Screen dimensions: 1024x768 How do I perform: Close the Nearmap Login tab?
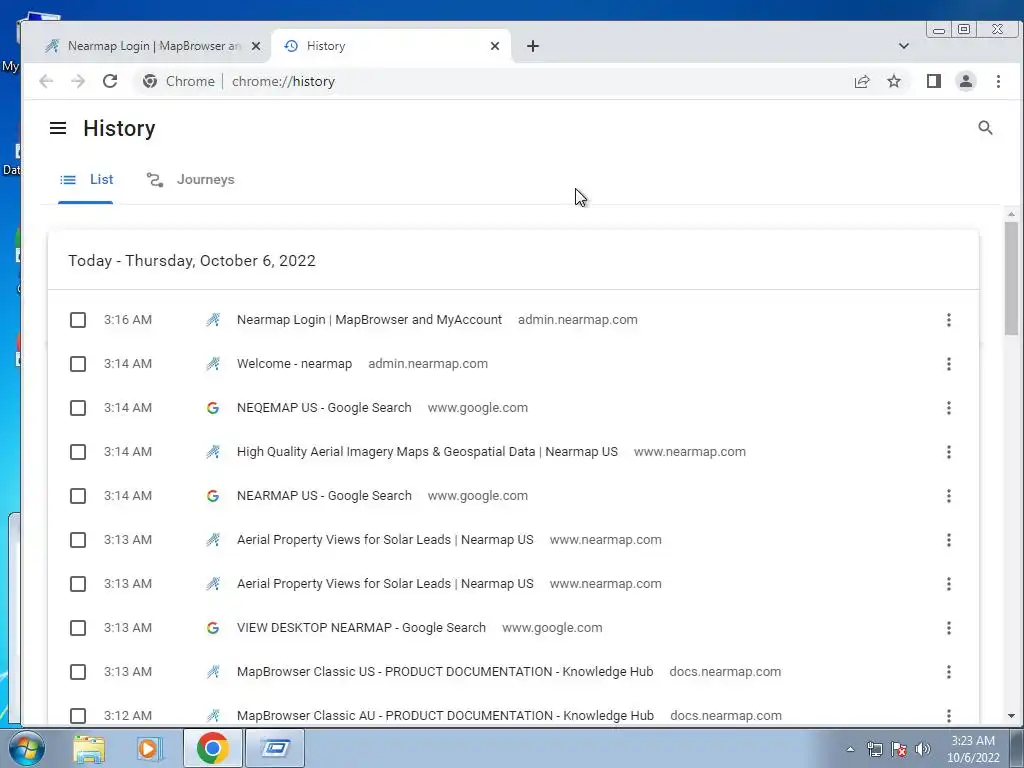[256, 46]
